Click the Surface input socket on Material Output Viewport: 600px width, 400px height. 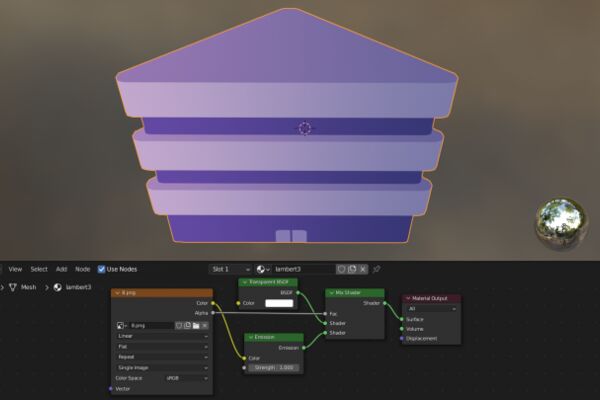[402, 319]
